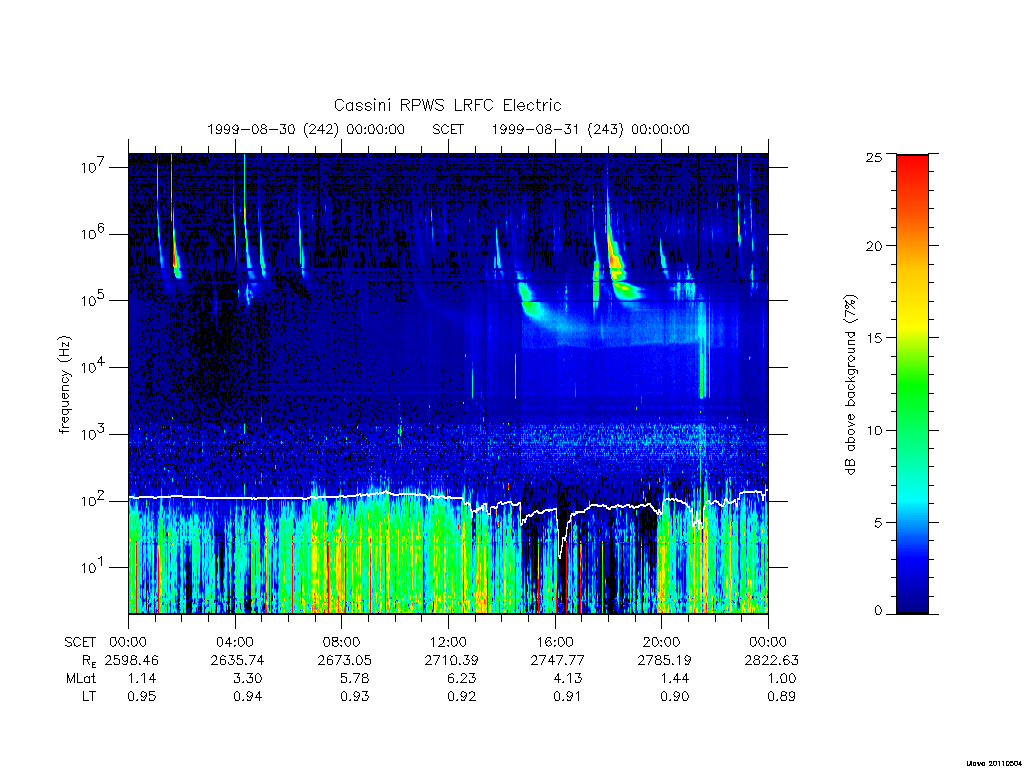Image resolution: width=1024 pixels, height=768 pixels.
Task: Click the 'RE' row label
Action: coord(88,660)
